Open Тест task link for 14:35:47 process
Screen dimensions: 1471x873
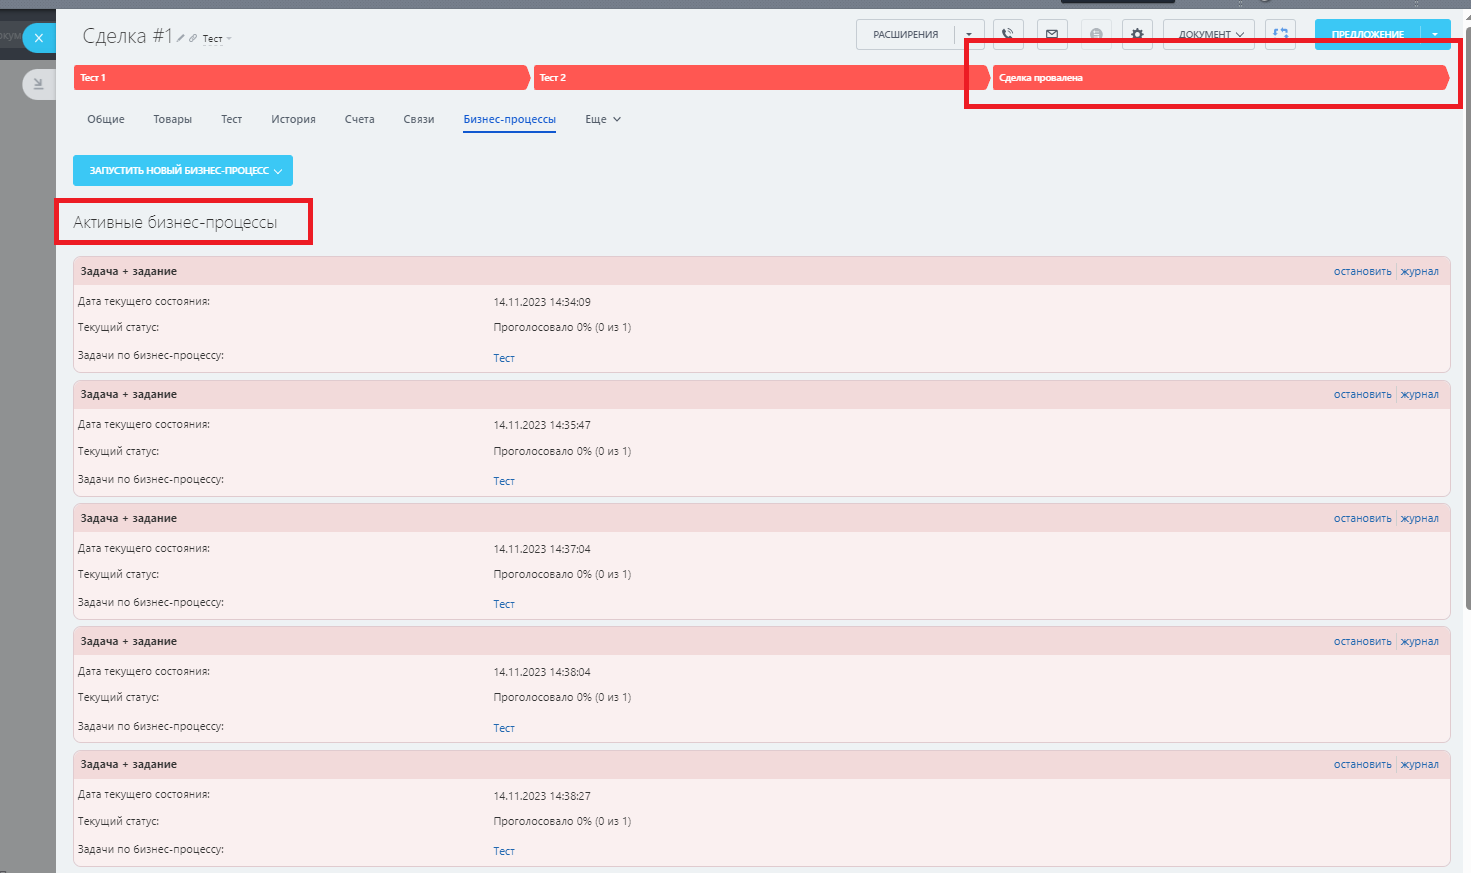(x=504, y=481)
